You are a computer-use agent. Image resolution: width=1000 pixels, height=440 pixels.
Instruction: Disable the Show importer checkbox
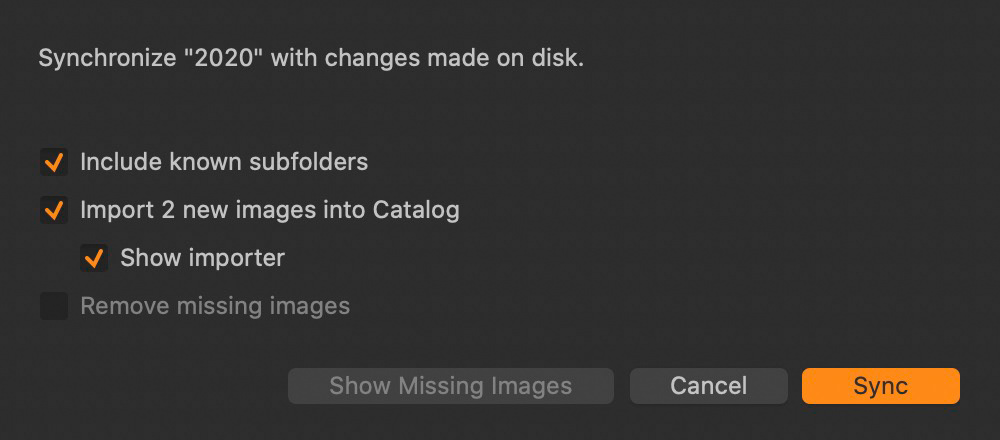click(94, 258)
